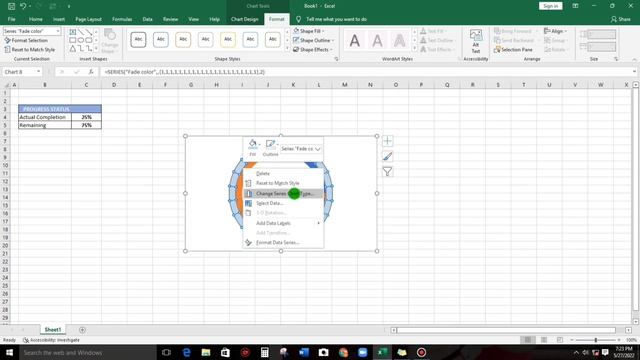The height and width of the screenshot is (360, 640).
Task: Pick the triangle shape in Insert Shapes
Action: pyautogui.click(x=73, y=49)
